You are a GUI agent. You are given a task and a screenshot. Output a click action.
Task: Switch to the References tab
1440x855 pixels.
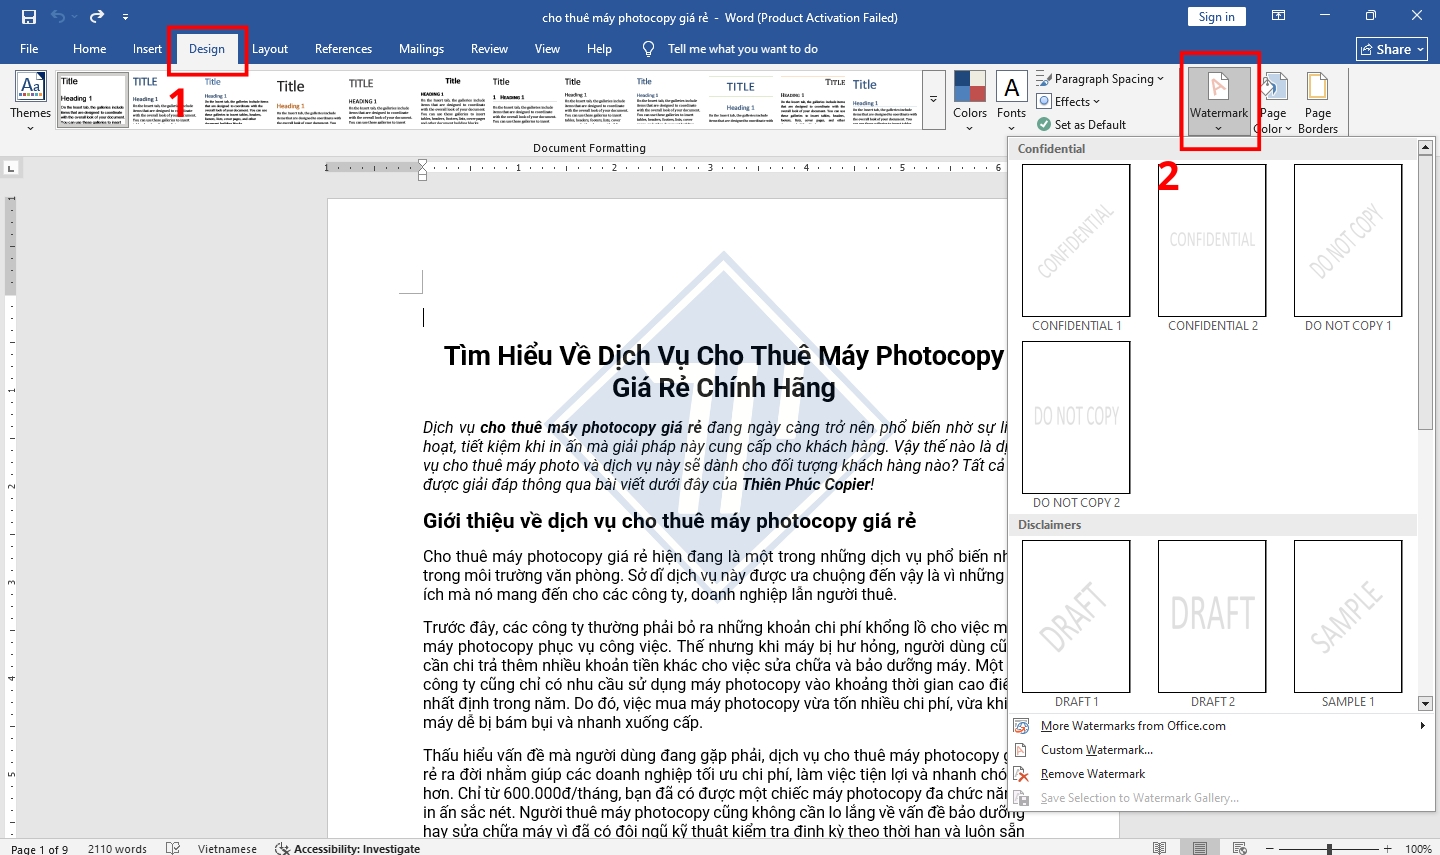[343, 48]
